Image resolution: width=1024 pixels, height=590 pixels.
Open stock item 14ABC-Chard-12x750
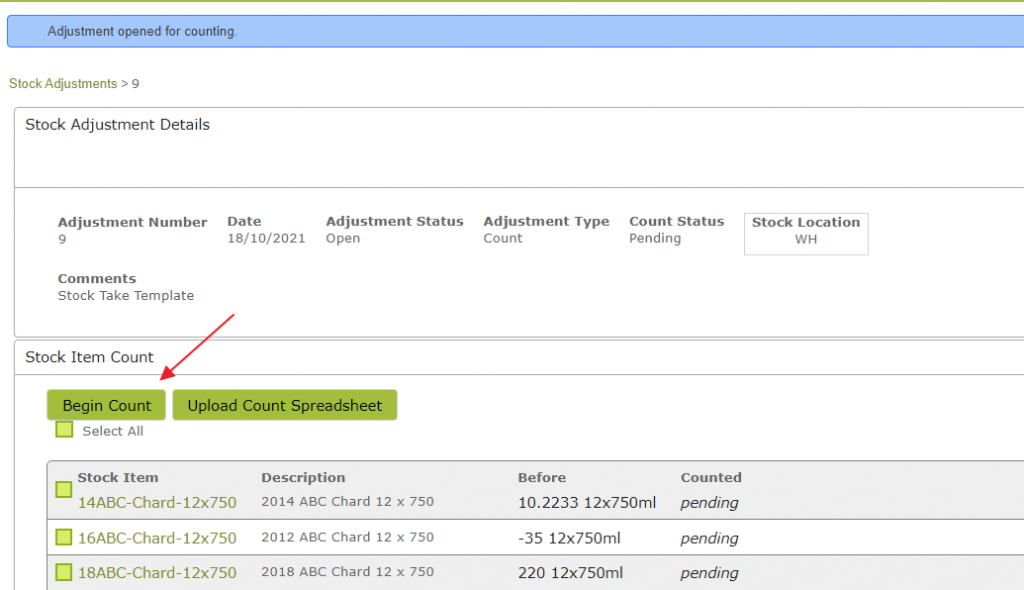click(x=157, y=503)
